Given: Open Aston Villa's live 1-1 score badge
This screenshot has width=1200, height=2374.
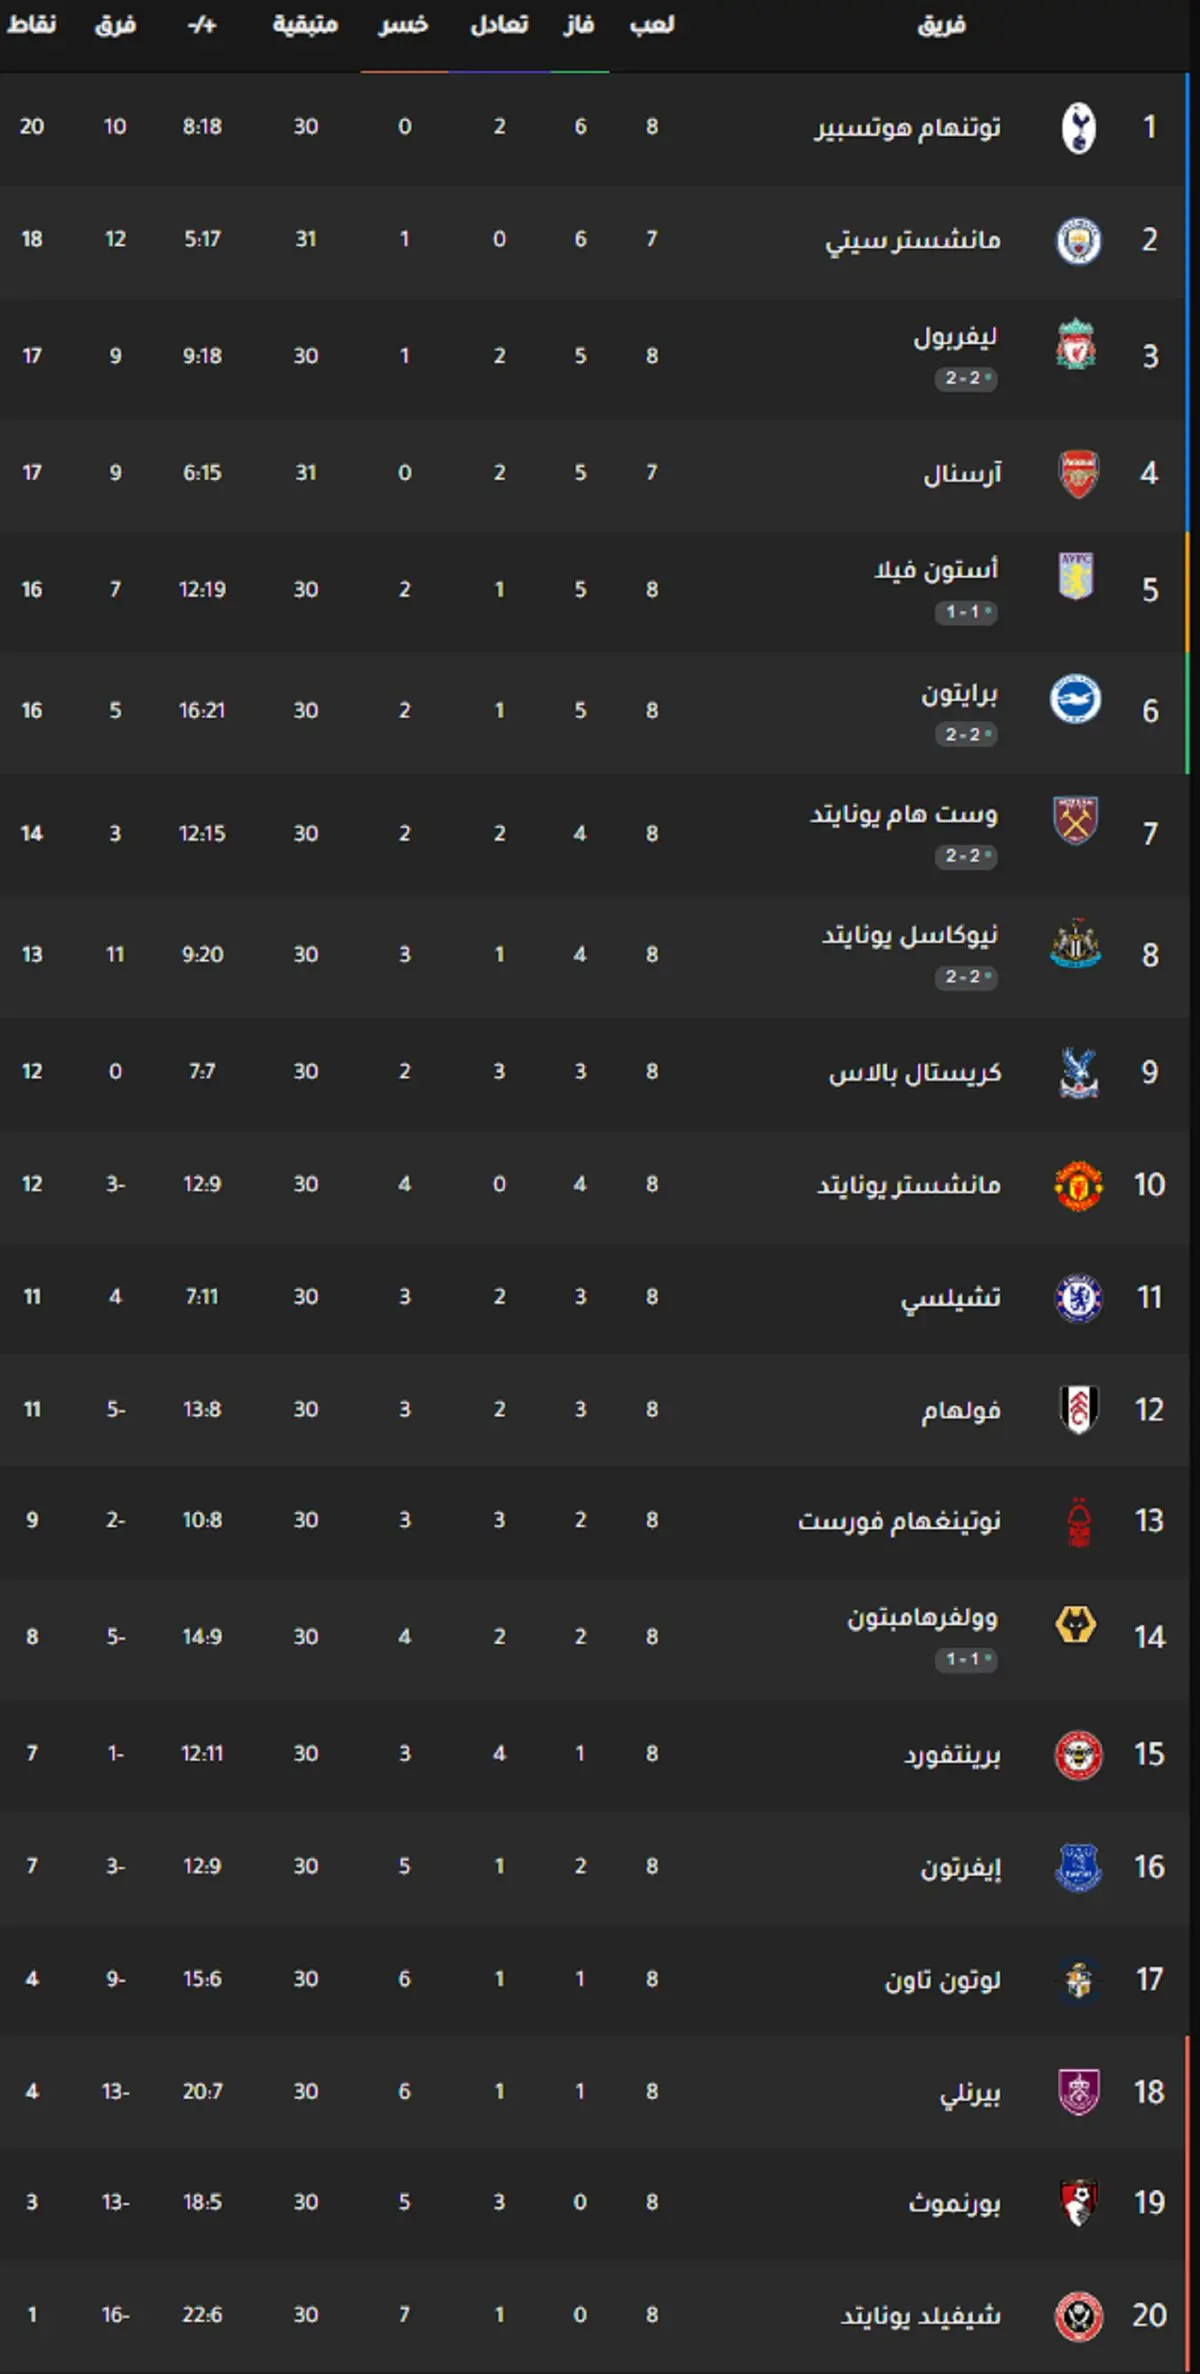Looking at the screenshot, I should [966, 611].
